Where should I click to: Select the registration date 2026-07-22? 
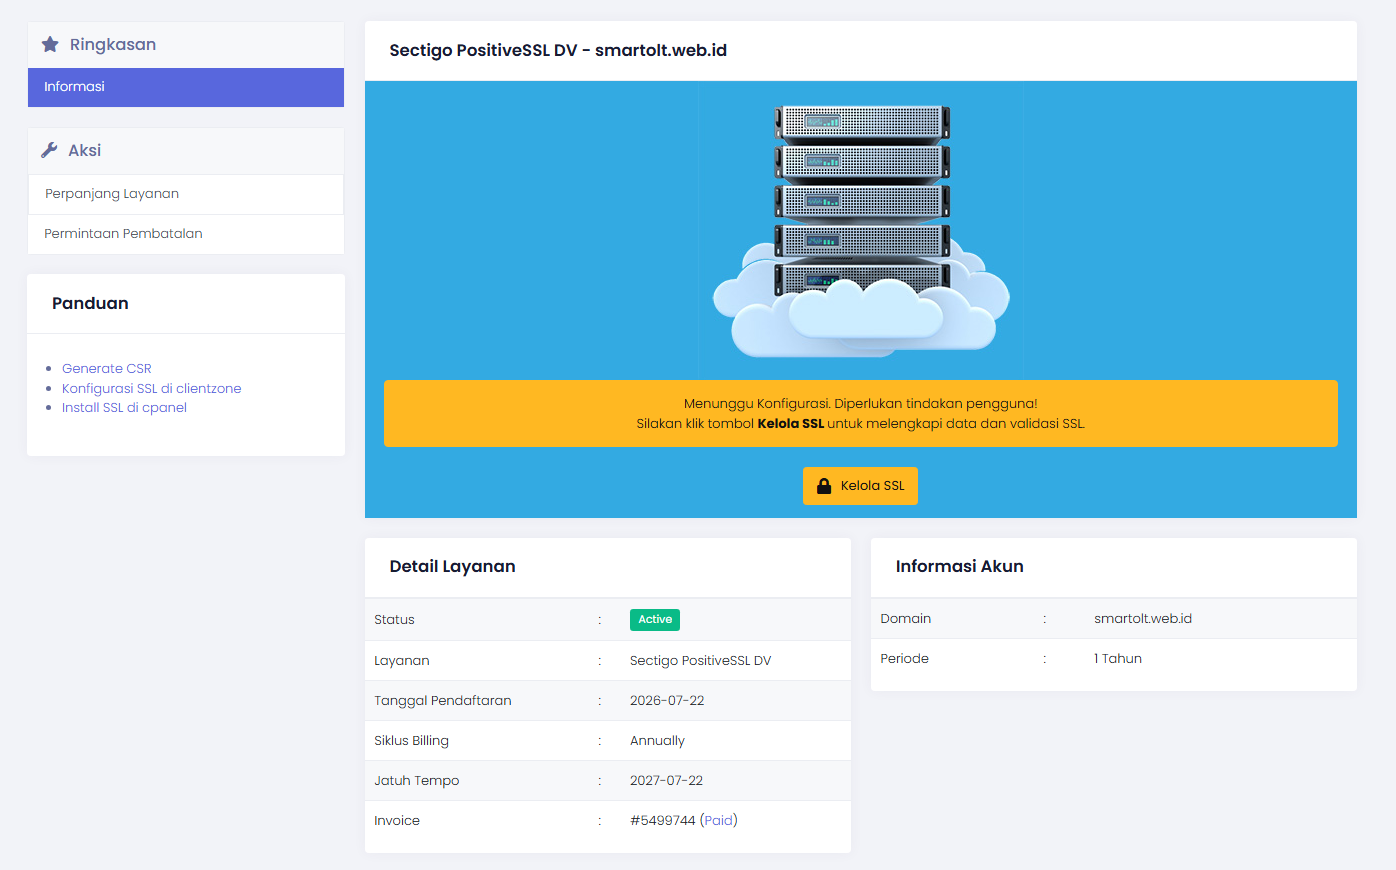click(667, 701)
